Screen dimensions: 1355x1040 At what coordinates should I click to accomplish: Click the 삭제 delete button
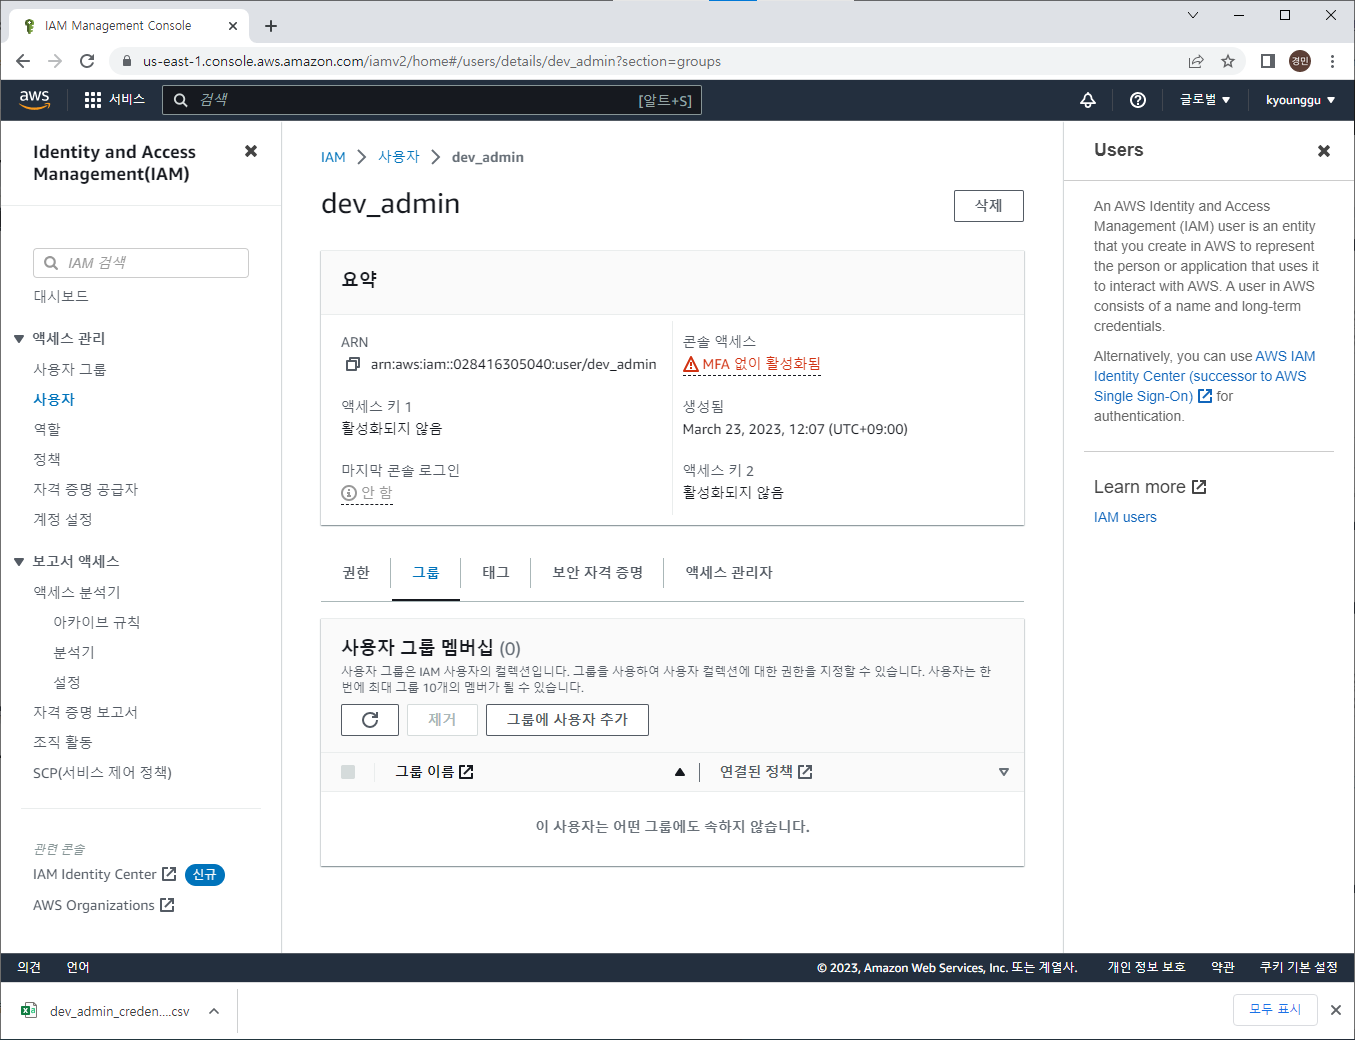coord(989,206)
